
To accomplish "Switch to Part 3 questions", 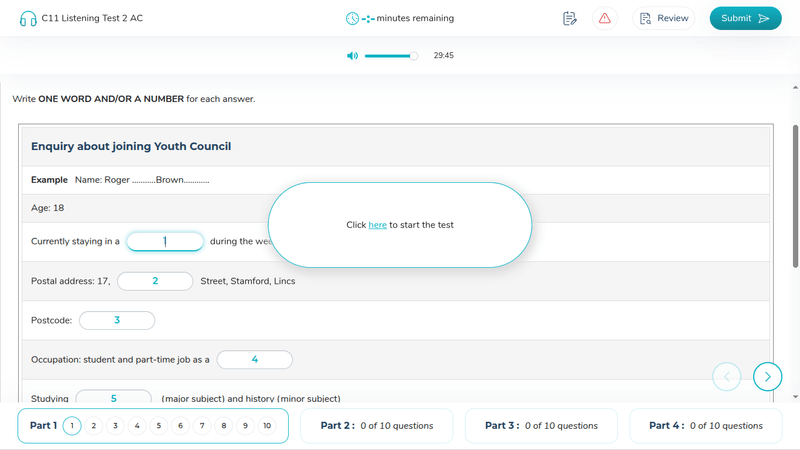I will pos(541,426).
